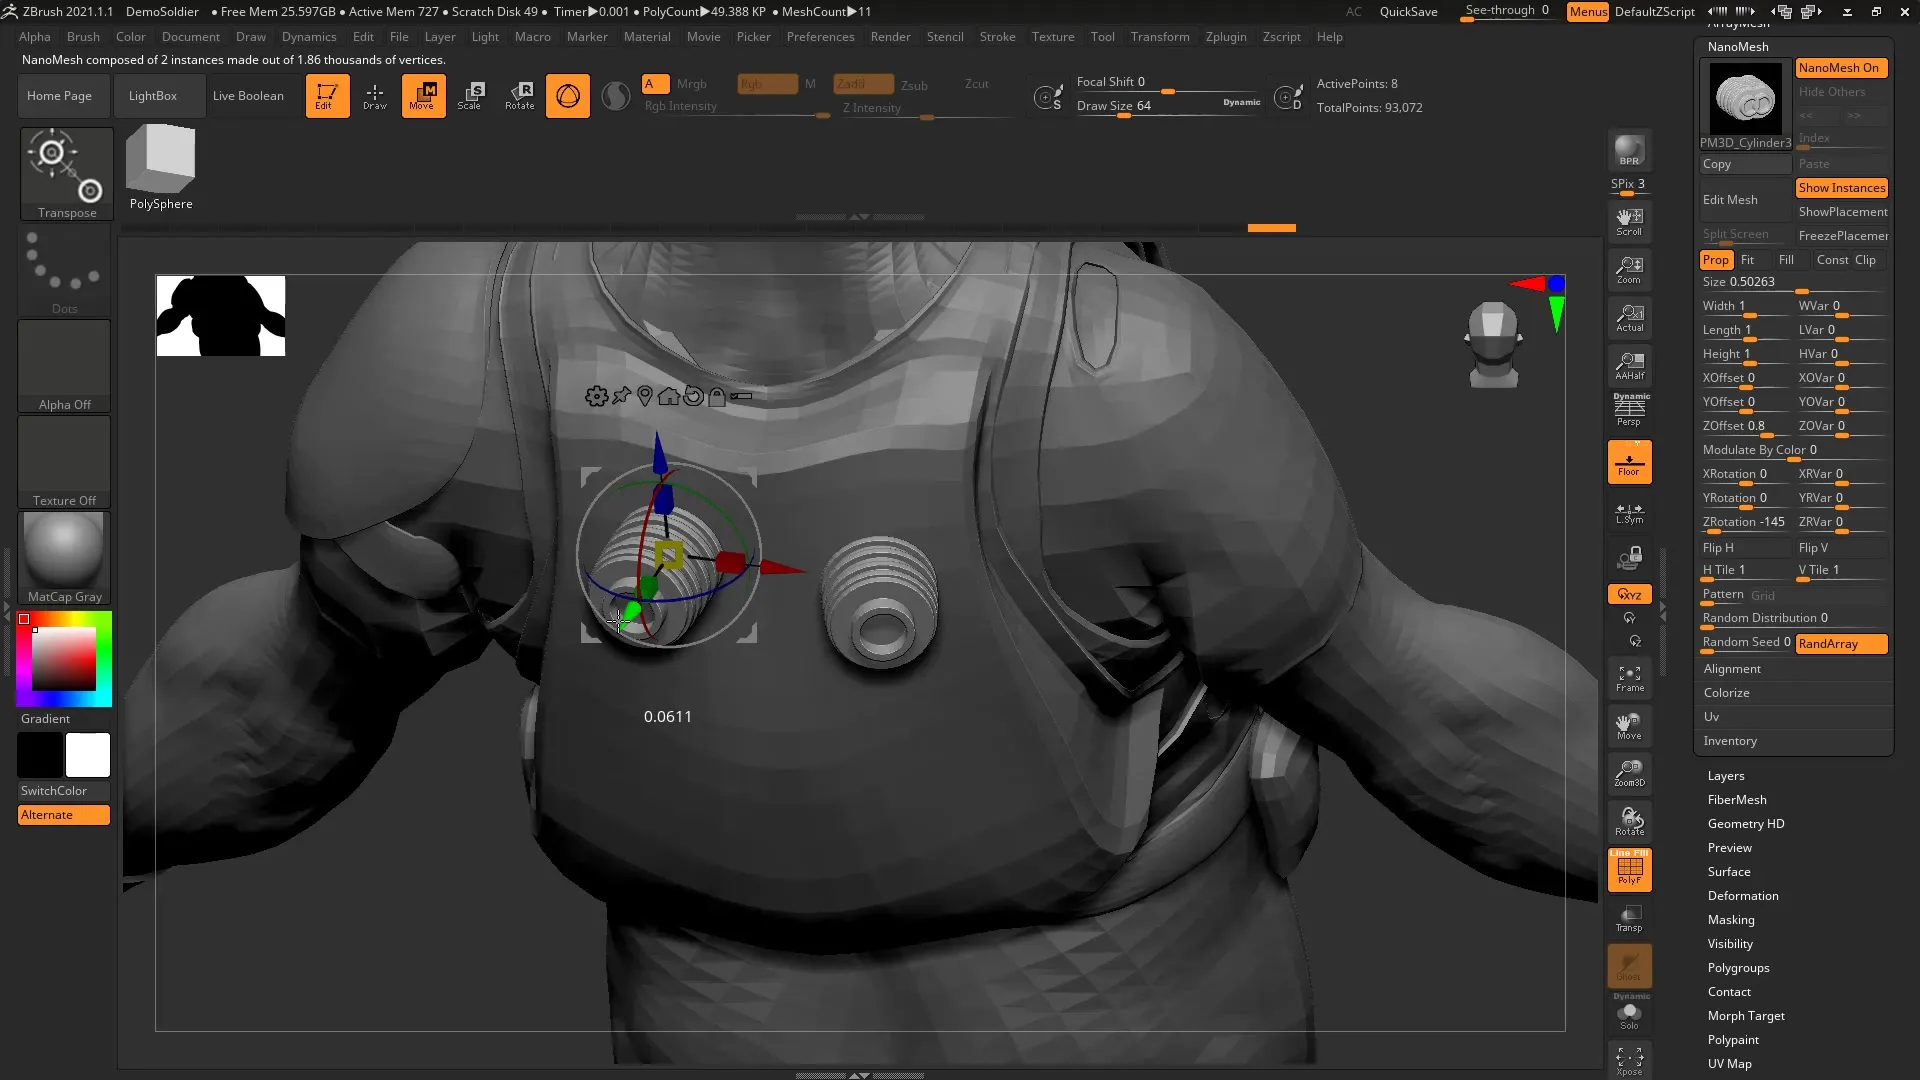Click the gizmo location marker icon

coord(645,396)
